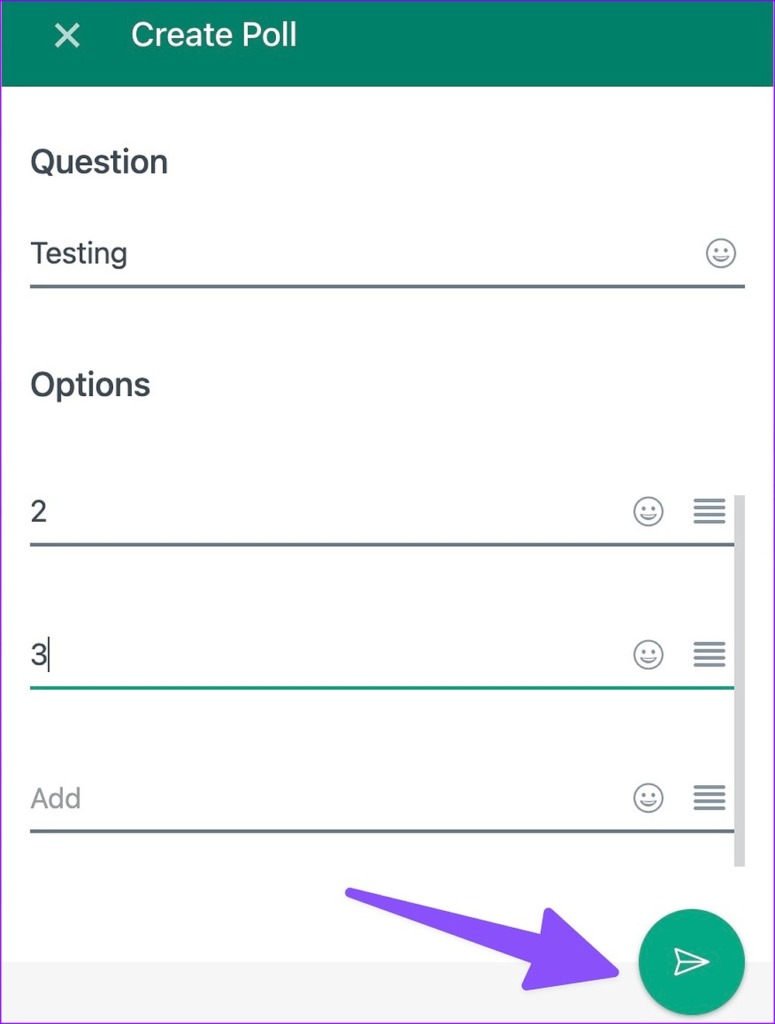
Task: Open the emoji picker for the Add option
Action: [648, 798]
